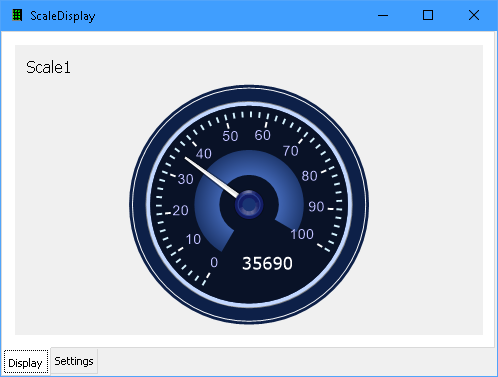Minimize the ScaleDisplay window
498x377 pixels.
(x=383, y=15)
